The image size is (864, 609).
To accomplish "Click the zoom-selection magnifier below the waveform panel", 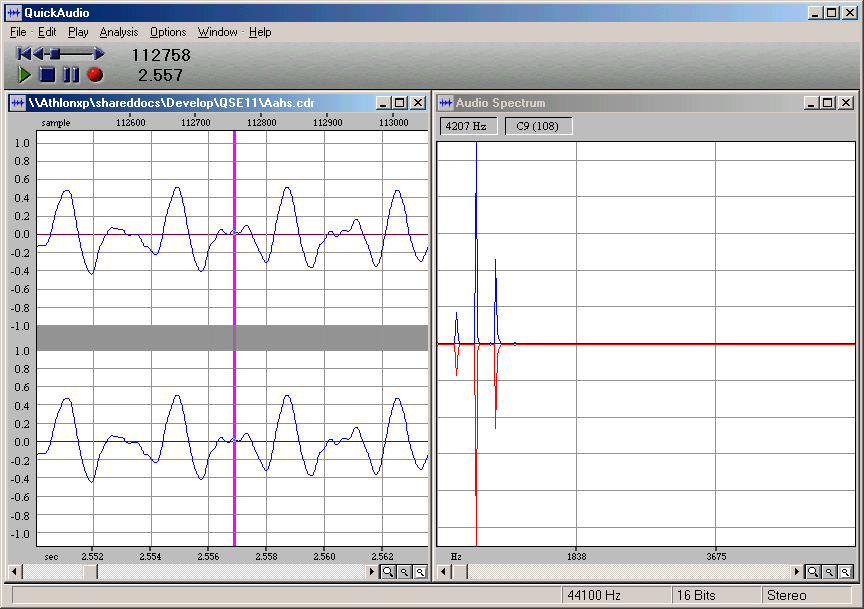I will coord(420,572).
